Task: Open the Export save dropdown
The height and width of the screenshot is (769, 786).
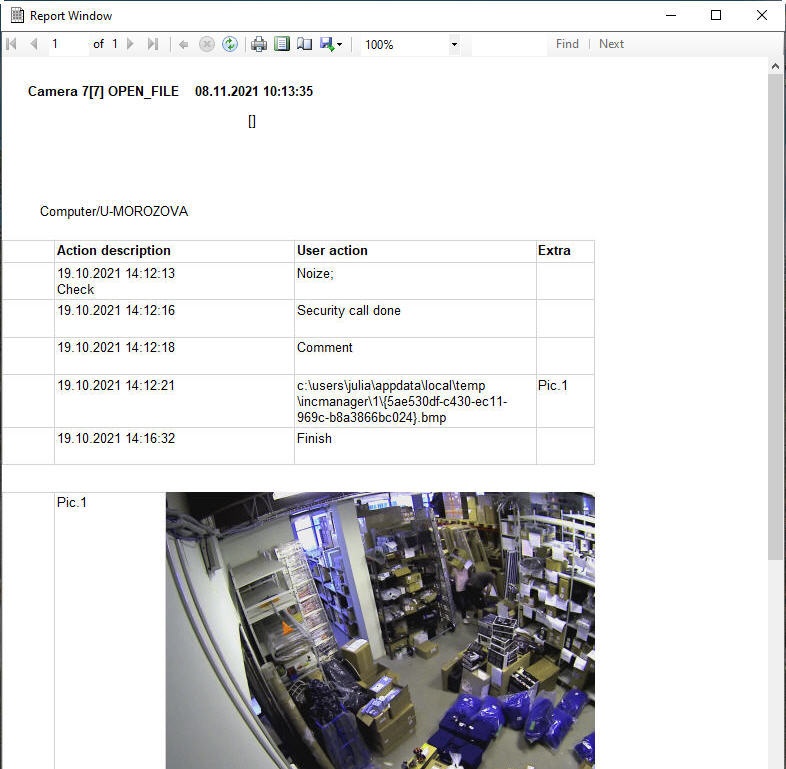Action: click(331, 44)
